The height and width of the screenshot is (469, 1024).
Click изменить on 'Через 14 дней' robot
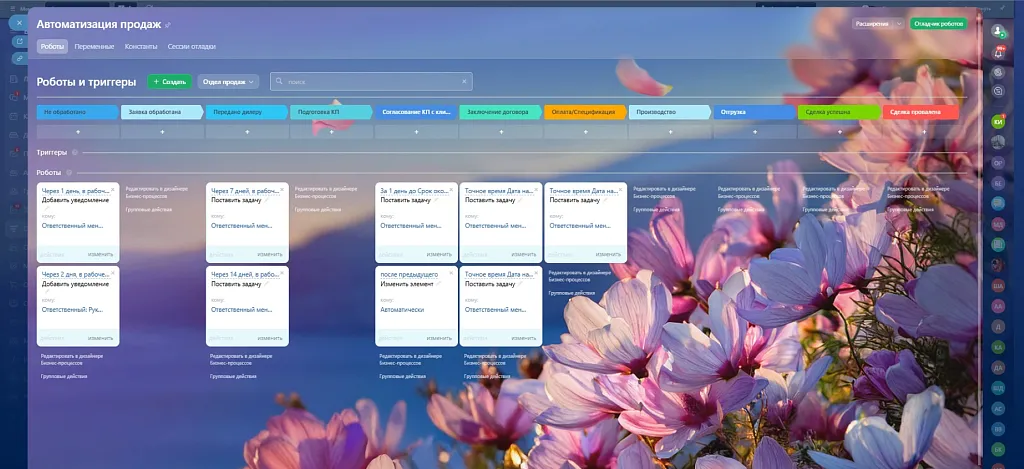(x=270, y=338)
